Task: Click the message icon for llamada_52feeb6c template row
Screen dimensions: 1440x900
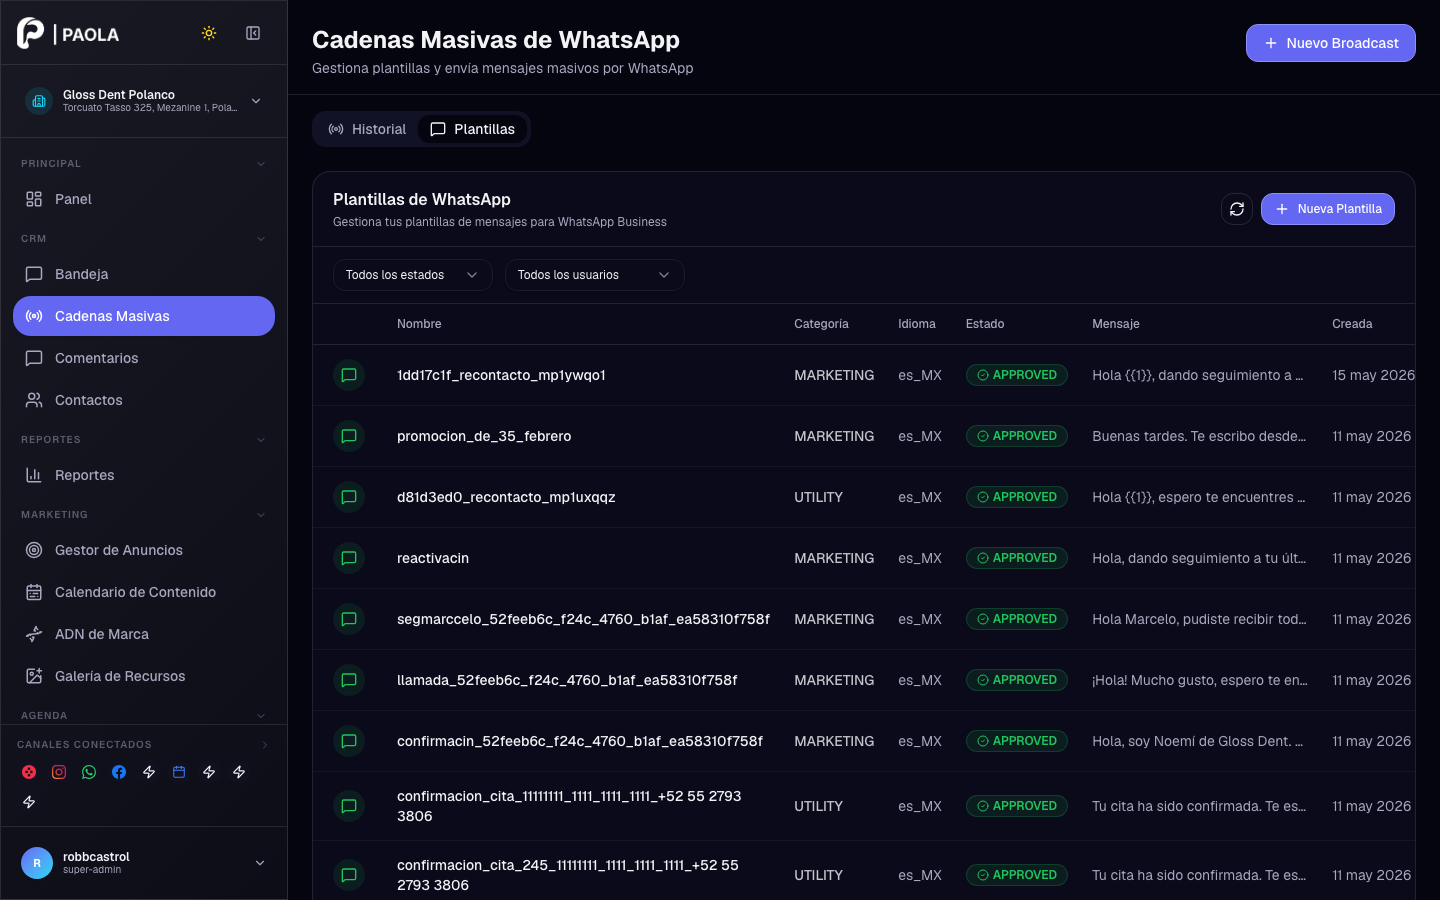Action: coord(349,680)
